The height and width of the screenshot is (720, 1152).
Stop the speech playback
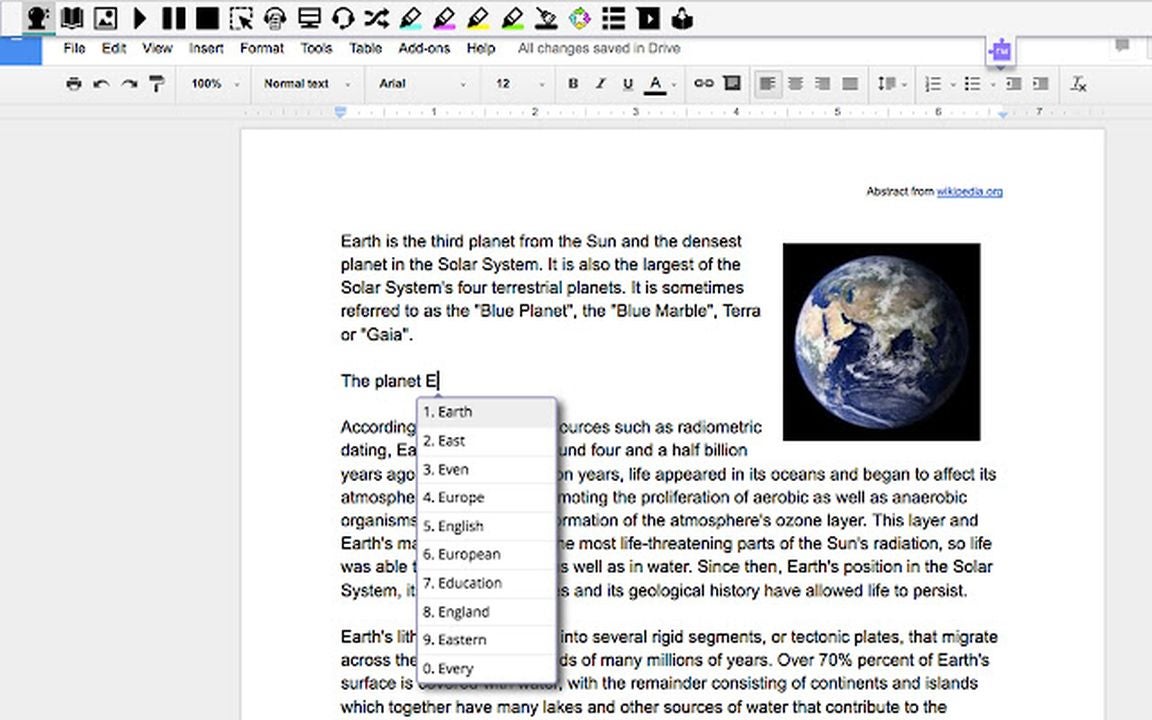208,18
